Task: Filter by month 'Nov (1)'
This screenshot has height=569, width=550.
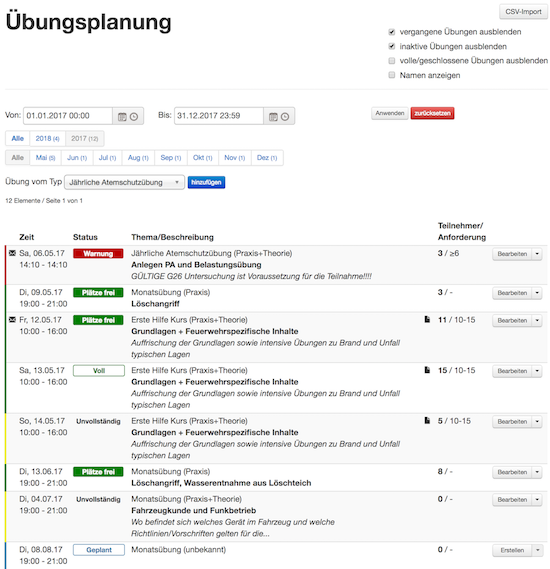Action: pos(234,157)
